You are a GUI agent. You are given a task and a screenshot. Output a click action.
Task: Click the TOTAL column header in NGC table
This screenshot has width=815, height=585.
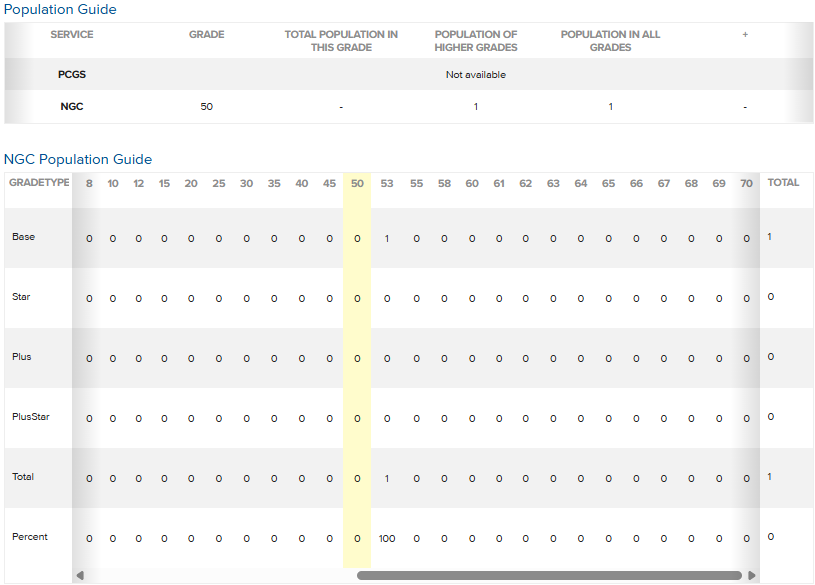click(783, 183)
